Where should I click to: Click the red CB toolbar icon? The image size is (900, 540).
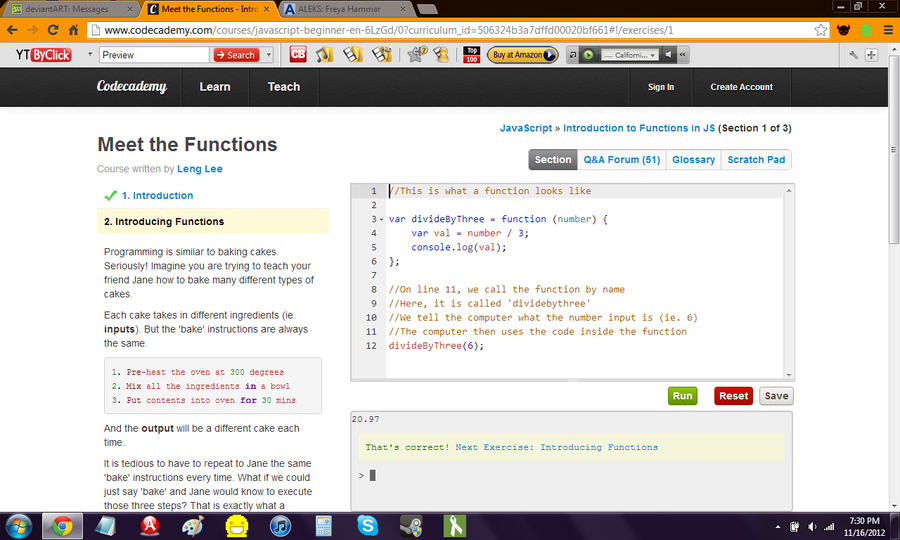(298, 55)
